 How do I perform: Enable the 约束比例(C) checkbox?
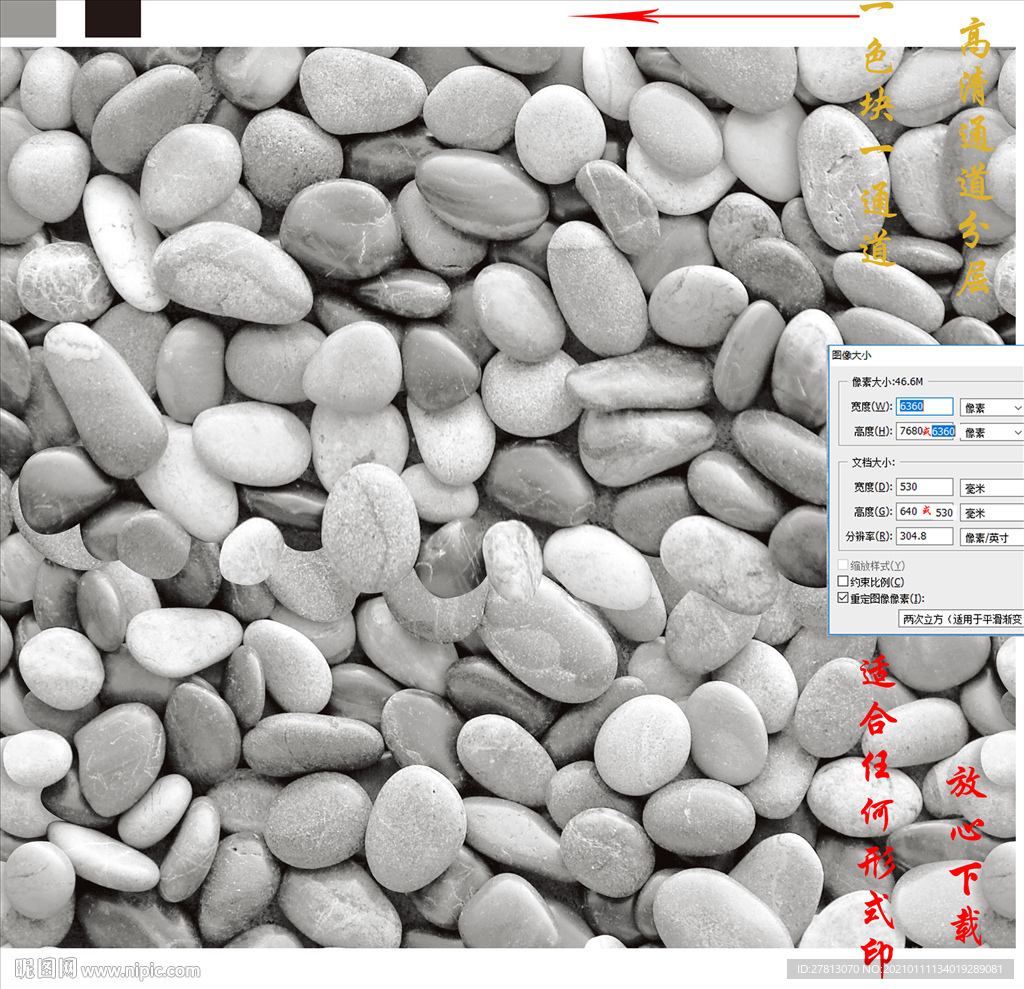[x=843, y=581]
